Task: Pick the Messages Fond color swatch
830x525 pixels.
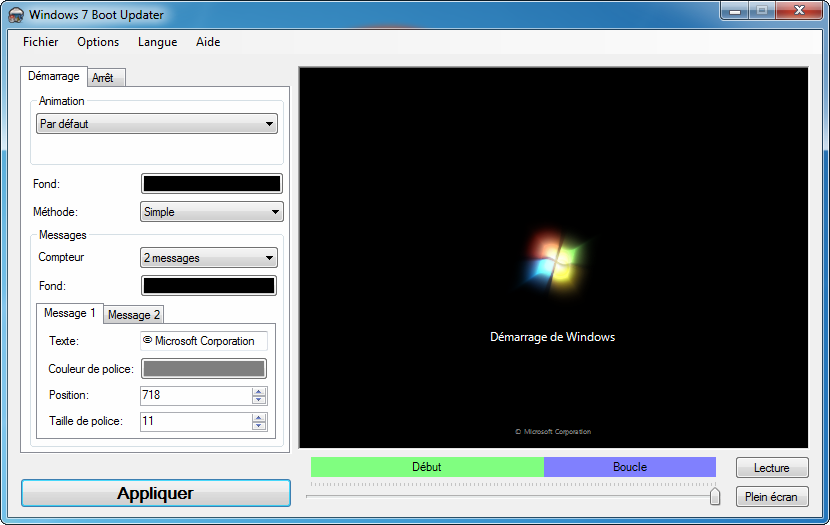Action: [x=209, y=286]
